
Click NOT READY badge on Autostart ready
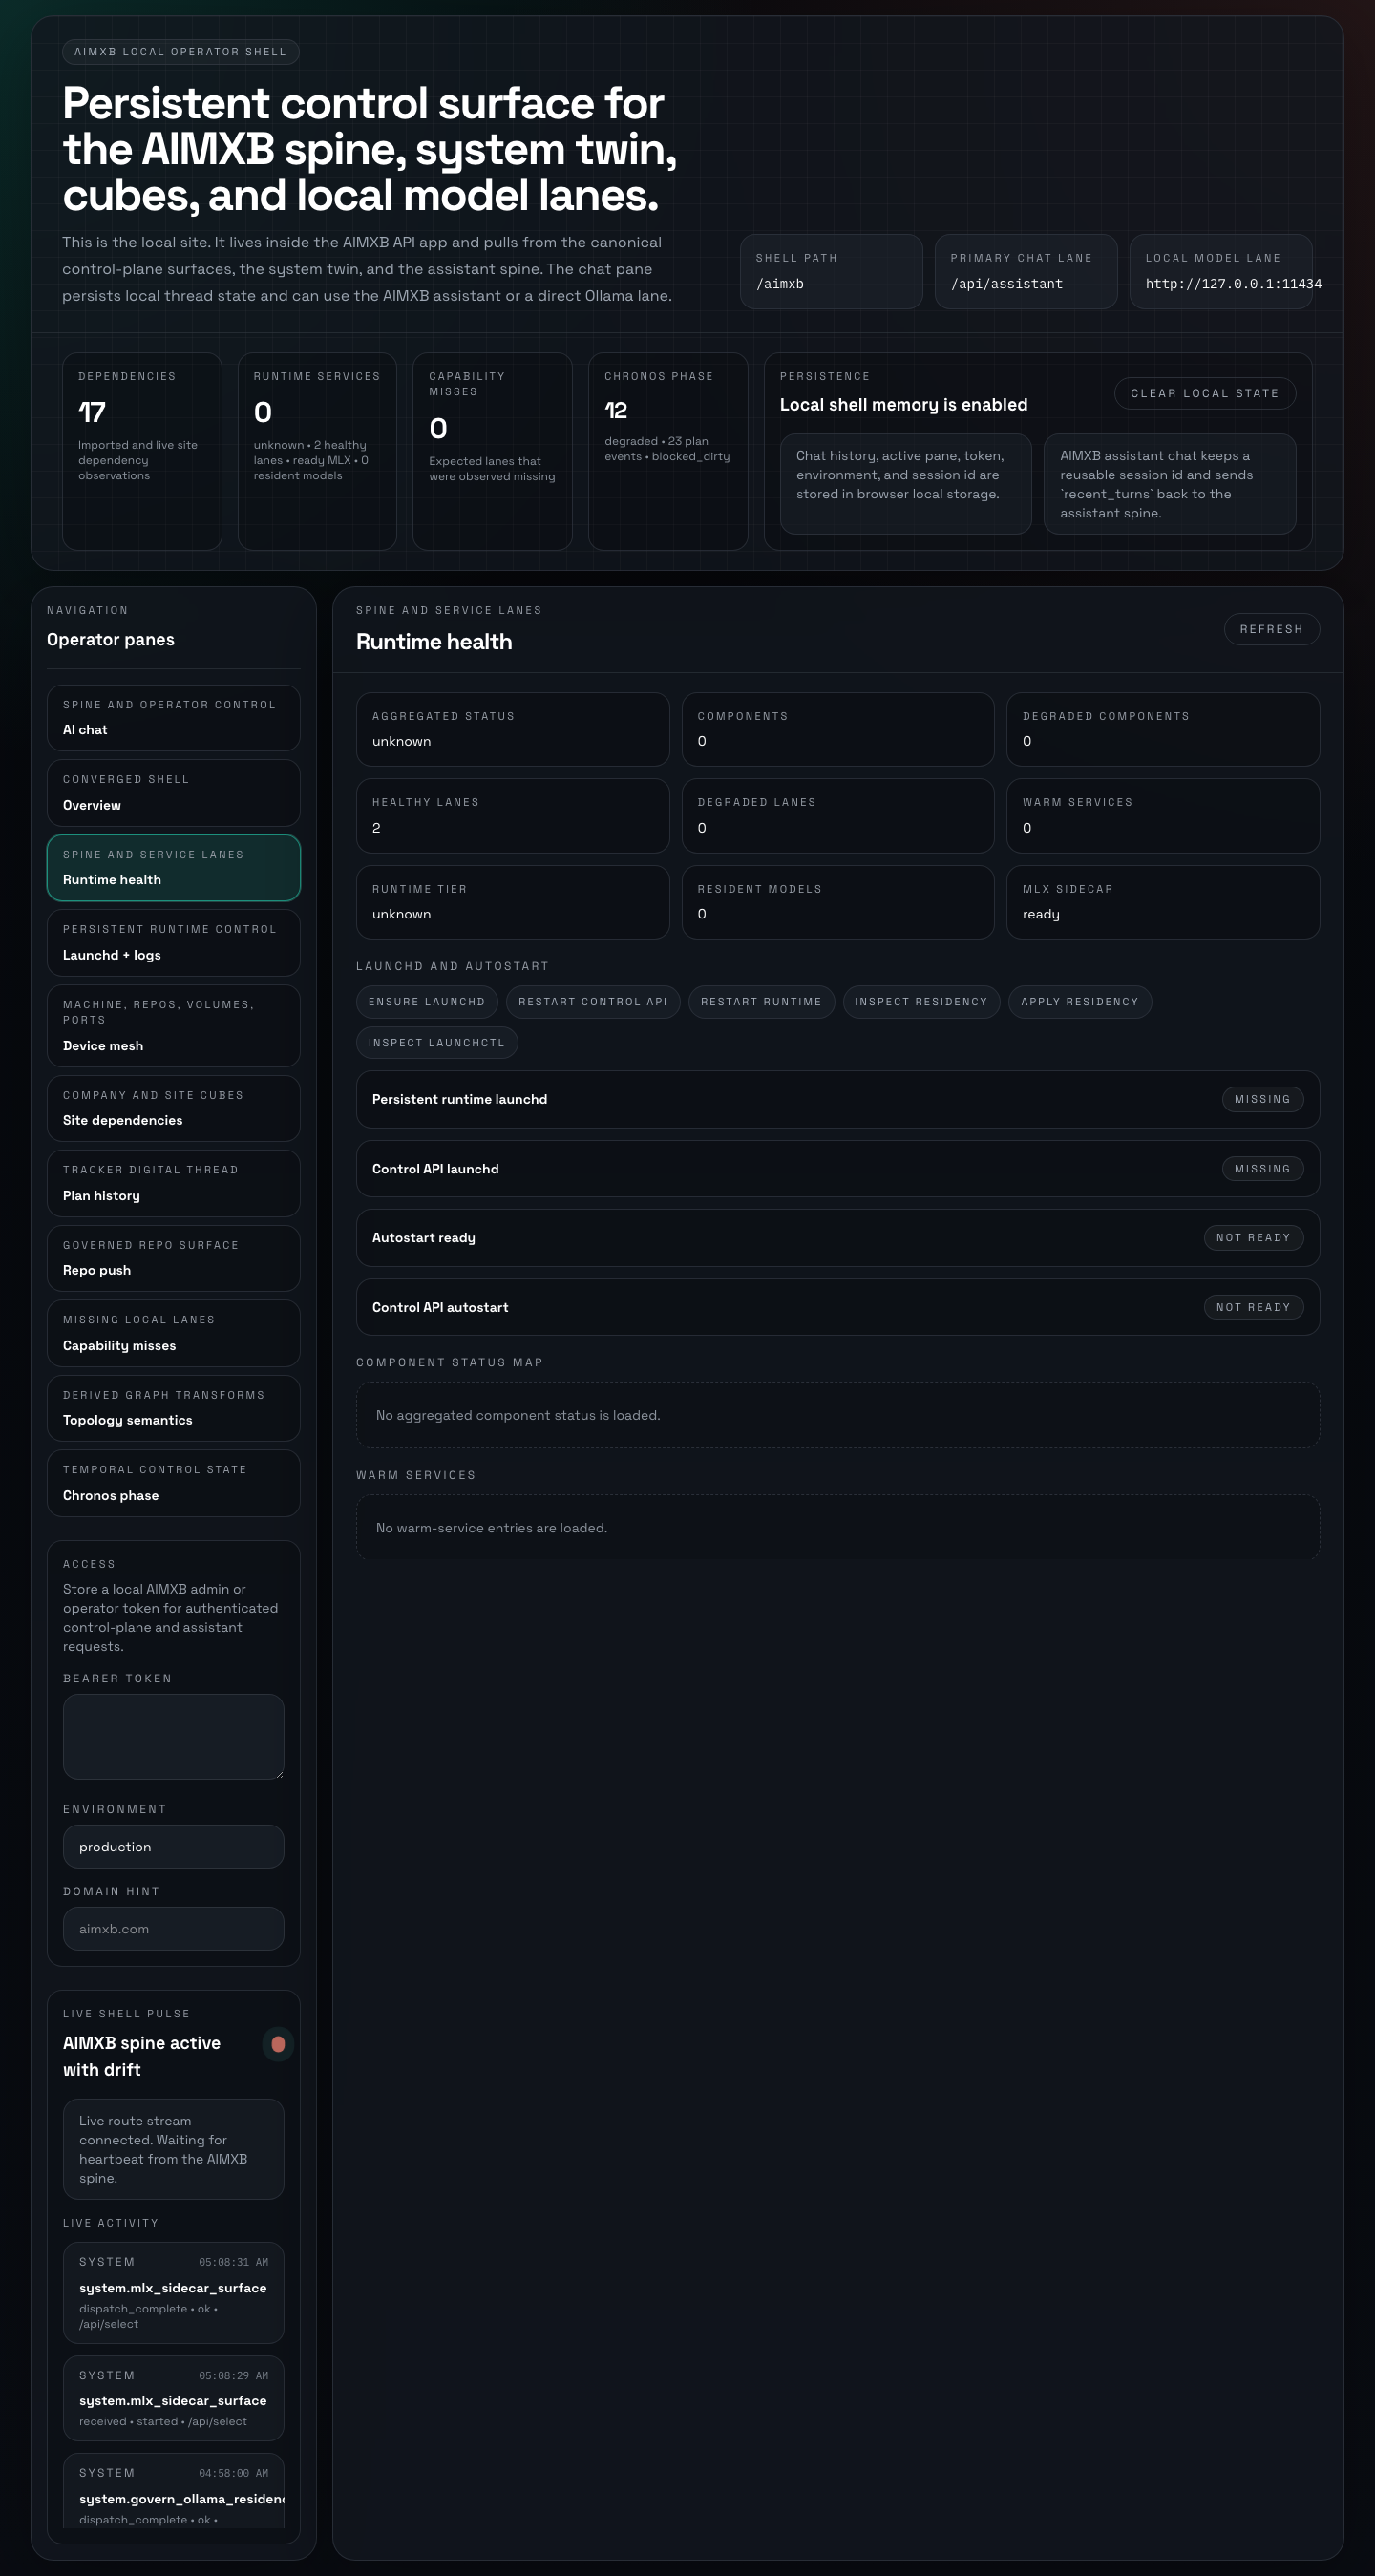(x=1253, y=1238)
